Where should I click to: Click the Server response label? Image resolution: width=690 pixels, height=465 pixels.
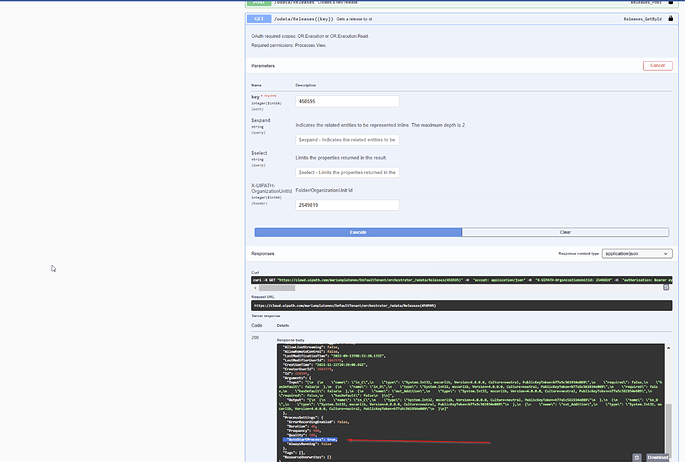[x=266, y=316]
